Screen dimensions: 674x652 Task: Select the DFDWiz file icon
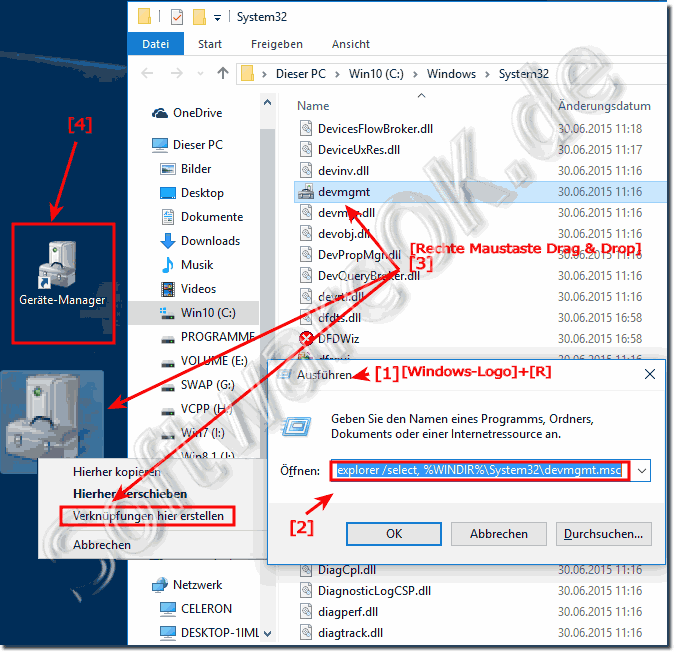click(306, 339)
